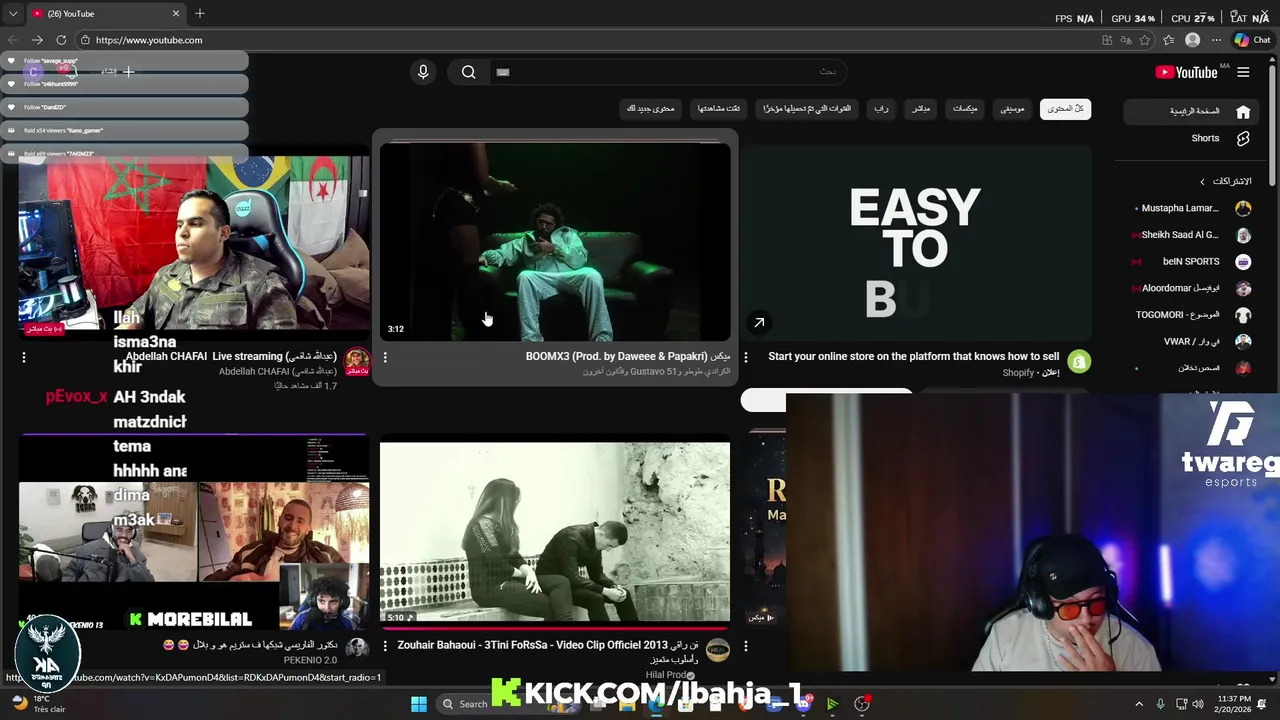Click the YouTube logo
The width and height of the screenshot is (1280, 720).
point(1186,72)
